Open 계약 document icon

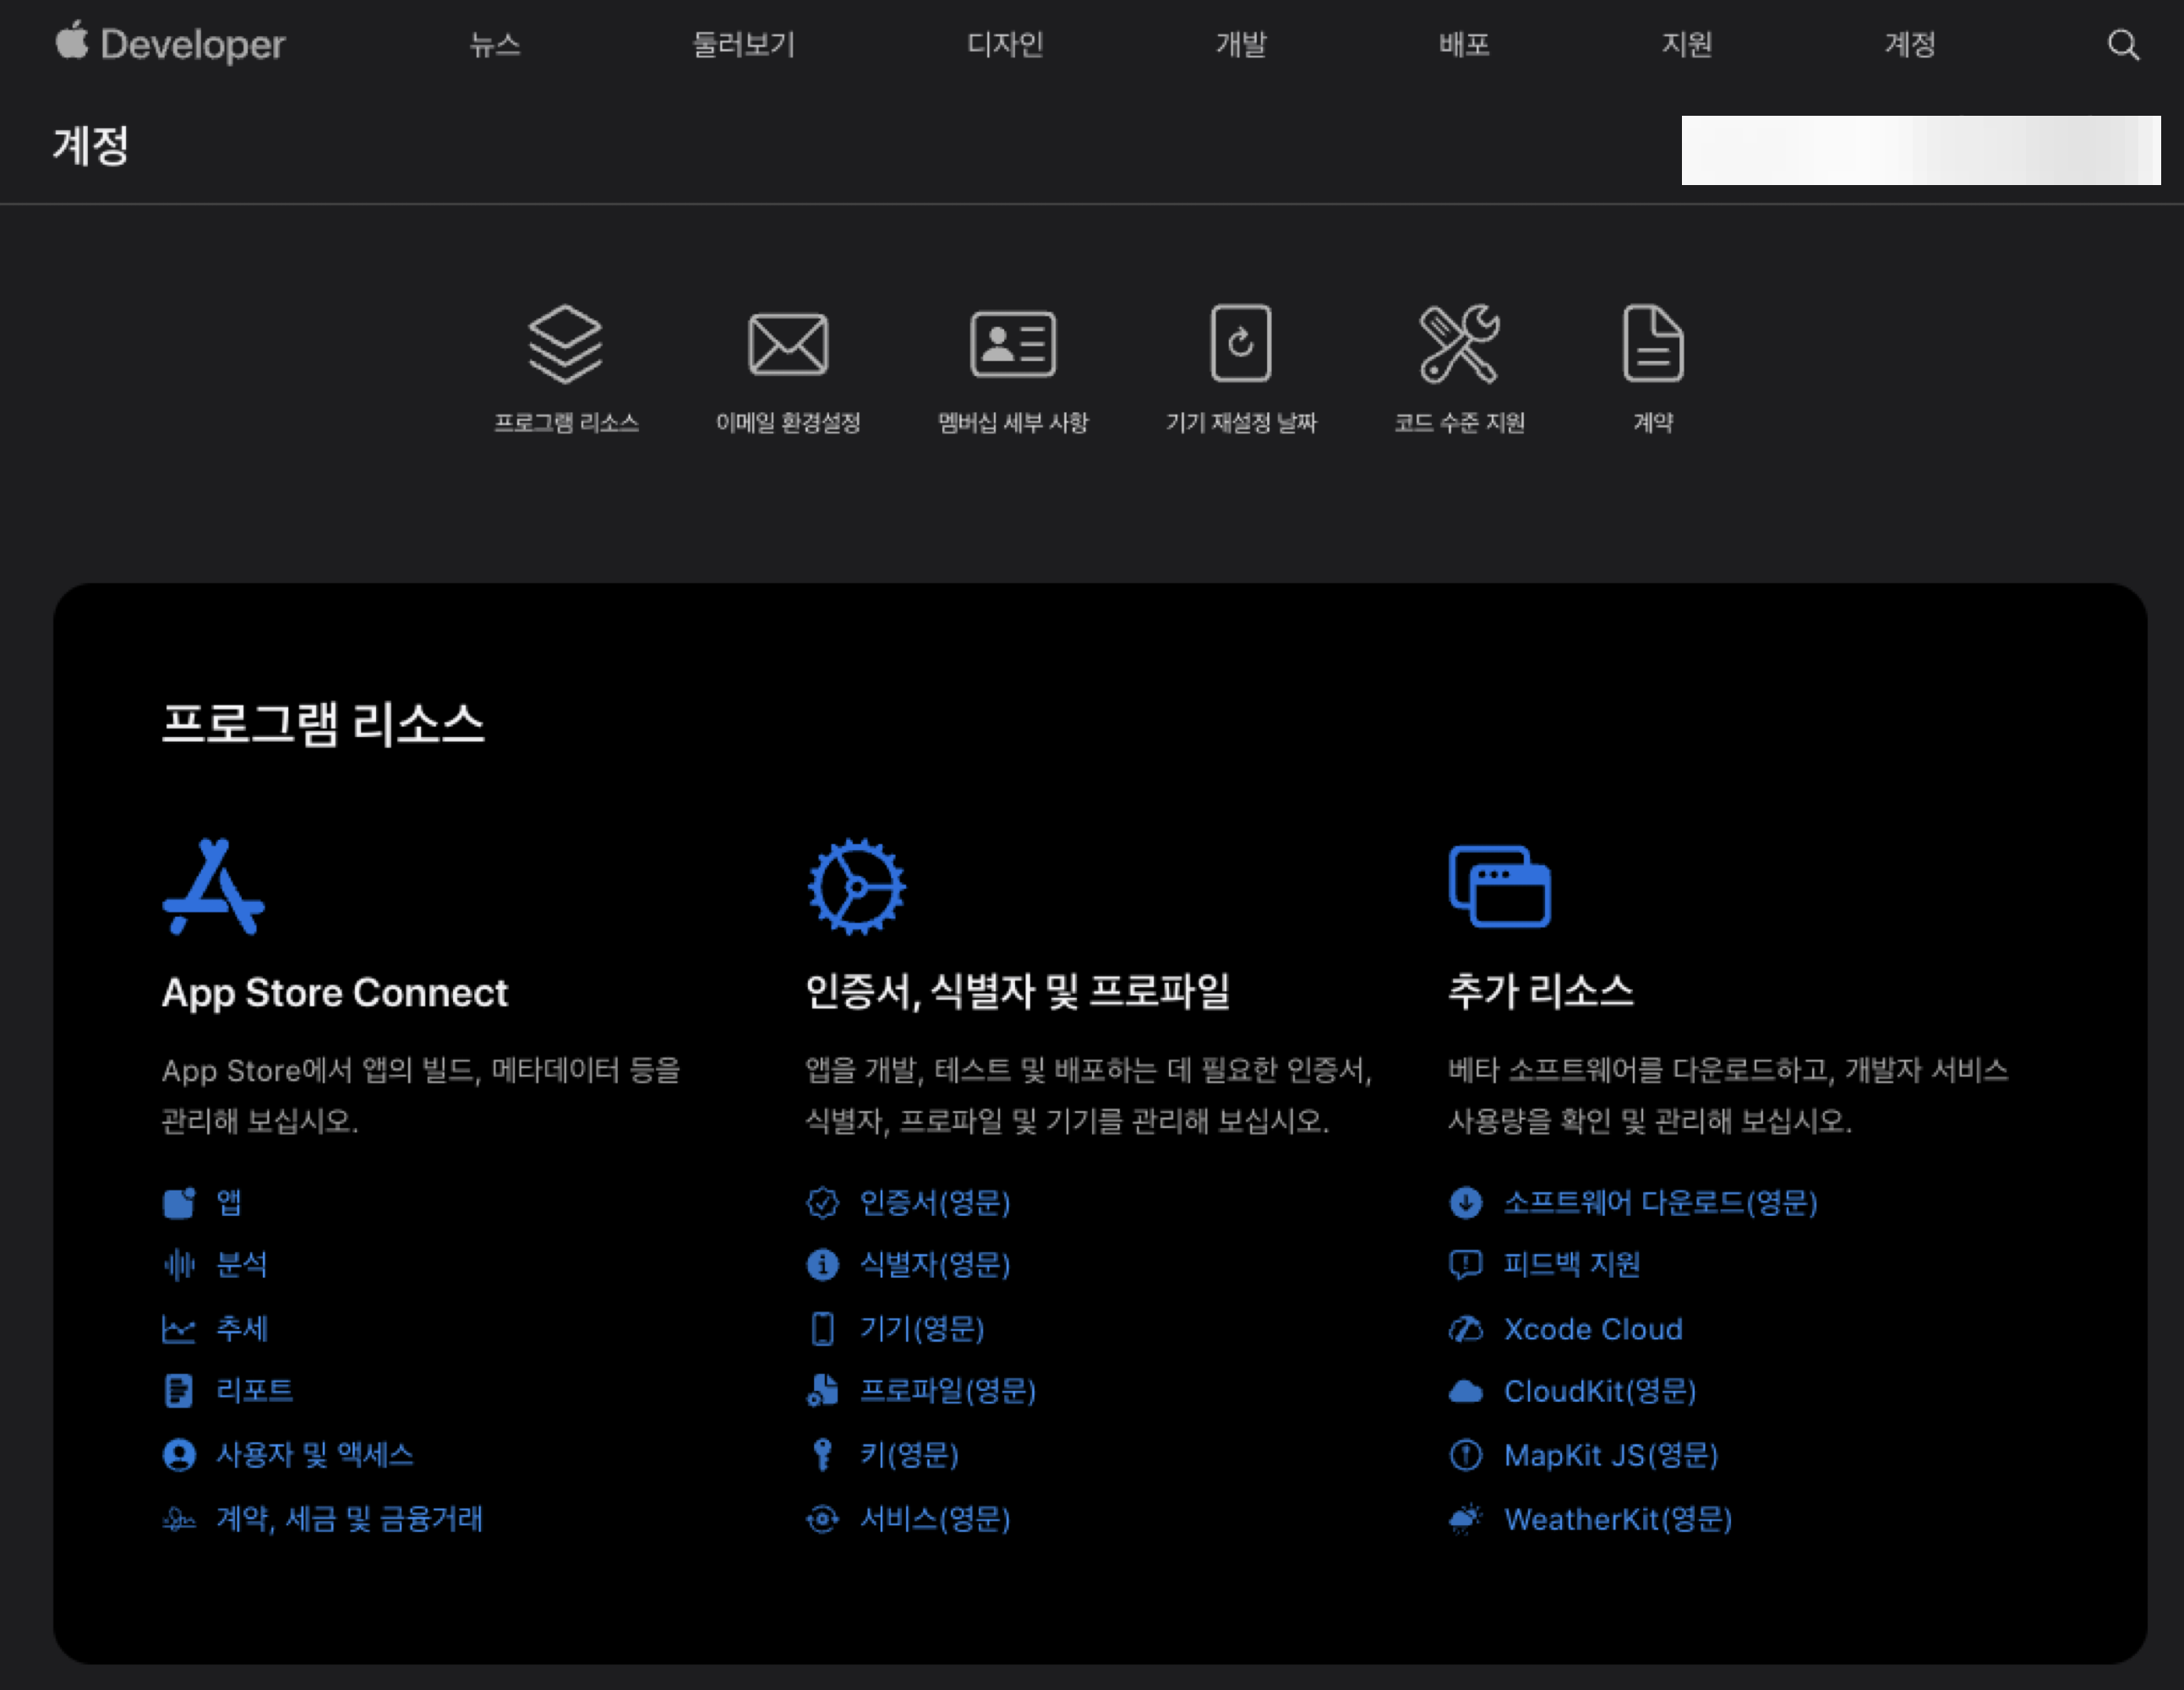pyautogui.click(x=1652, y=344)
